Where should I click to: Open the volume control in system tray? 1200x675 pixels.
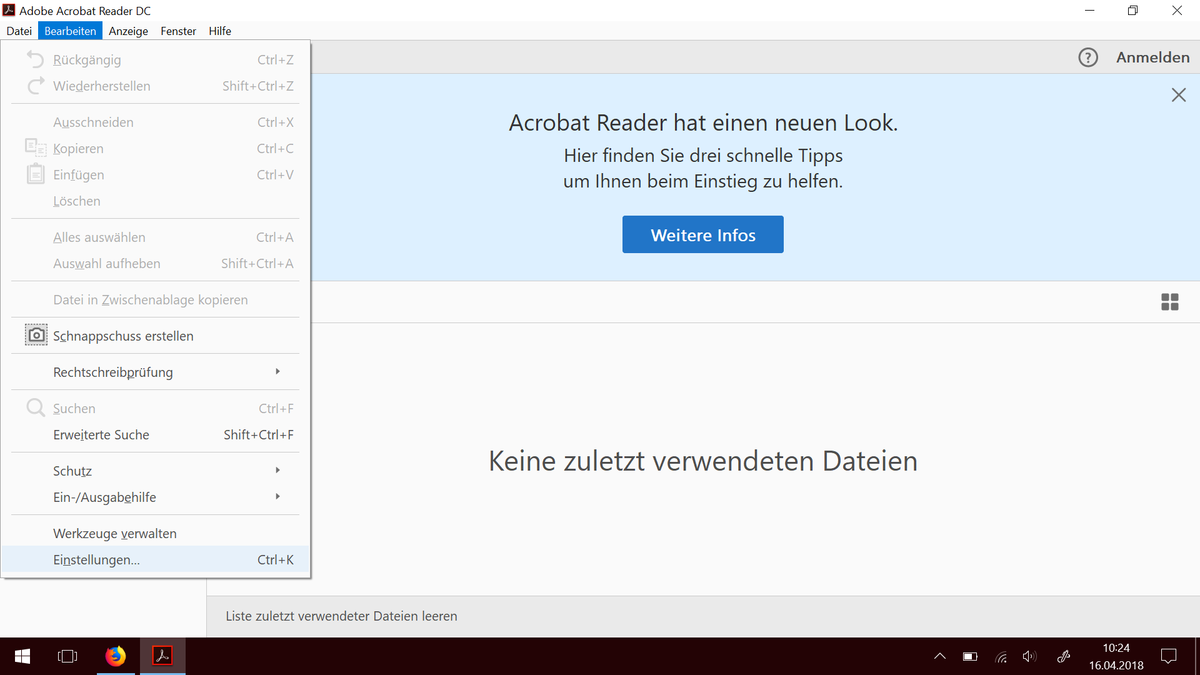coord(1030,657)
